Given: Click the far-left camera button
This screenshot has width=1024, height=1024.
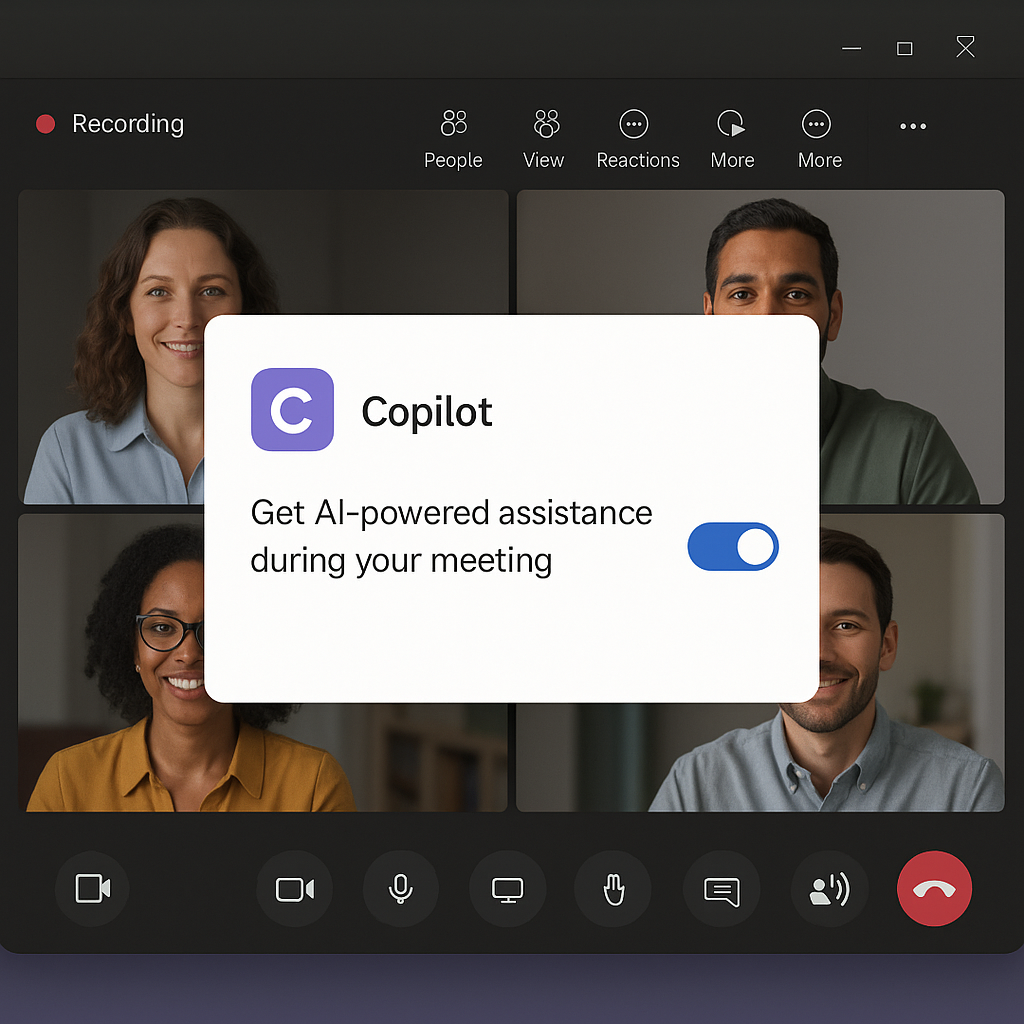Looking at the screenshot, I should coord(92,889).
